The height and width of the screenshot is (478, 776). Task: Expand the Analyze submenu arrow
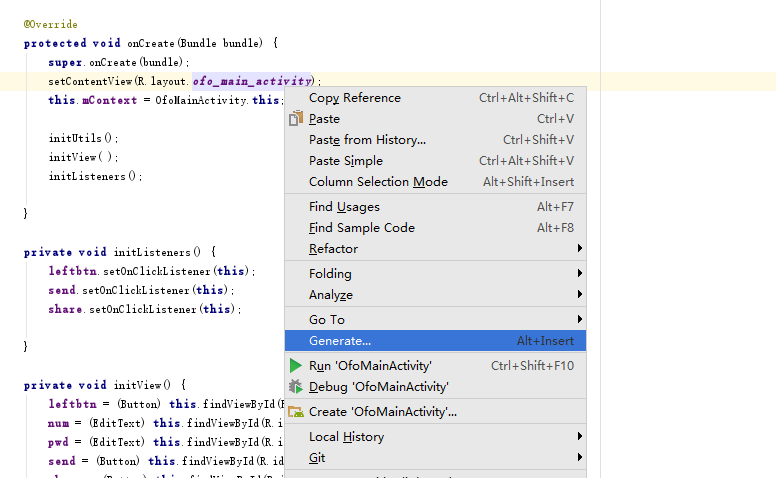click(579, 295)
